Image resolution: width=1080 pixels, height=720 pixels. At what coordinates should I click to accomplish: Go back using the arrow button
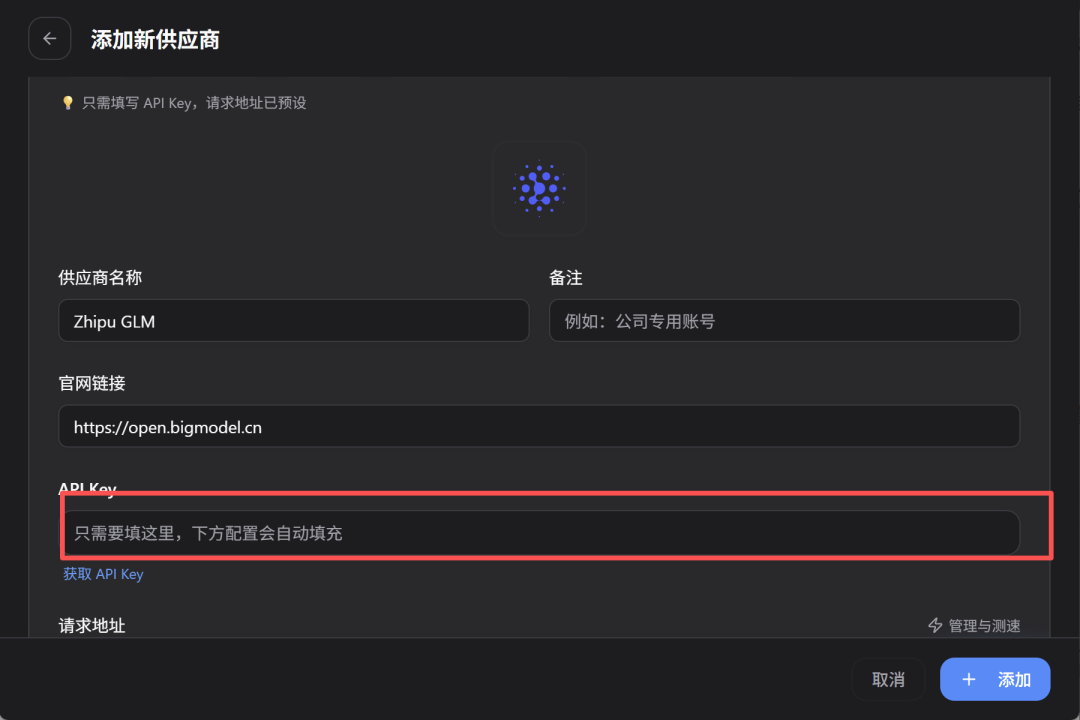click(x=50, y=39)
